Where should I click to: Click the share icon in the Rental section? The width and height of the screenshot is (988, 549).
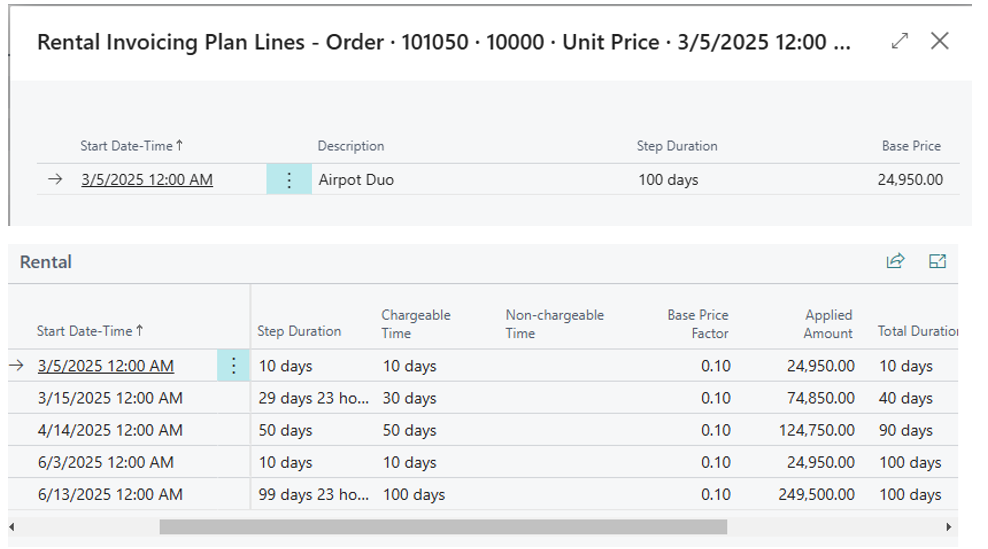(895, 261)
